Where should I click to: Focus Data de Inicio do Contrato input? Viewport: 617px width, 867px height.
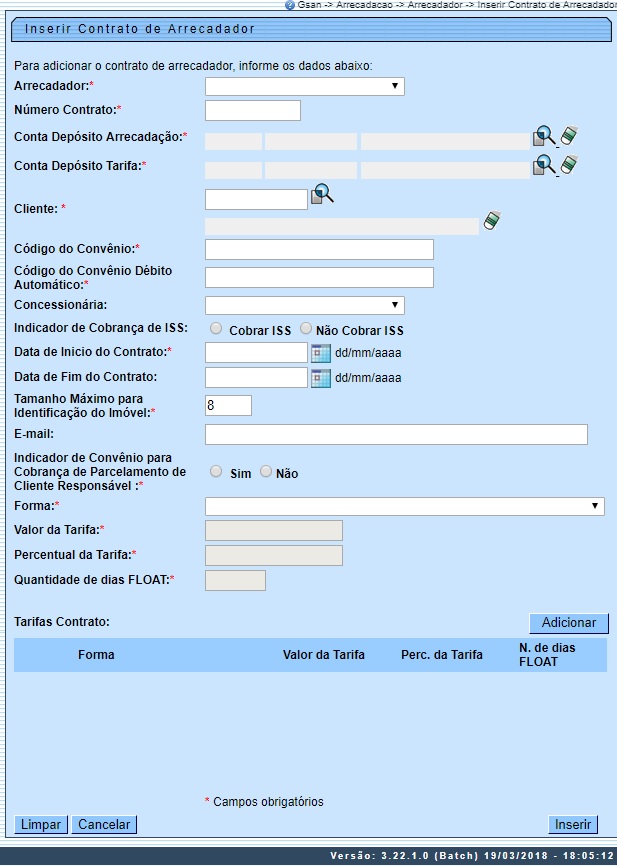click(x=256, y=352)
